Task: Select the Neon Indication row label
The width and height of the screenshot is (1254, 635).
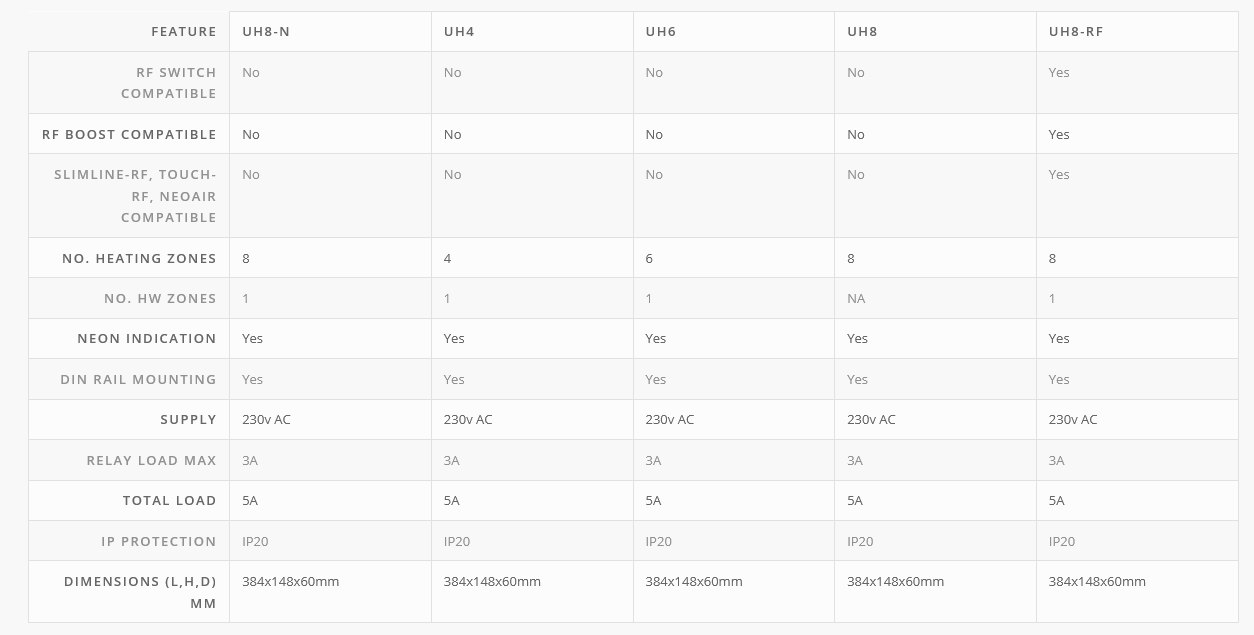Action: pos(147,338)
